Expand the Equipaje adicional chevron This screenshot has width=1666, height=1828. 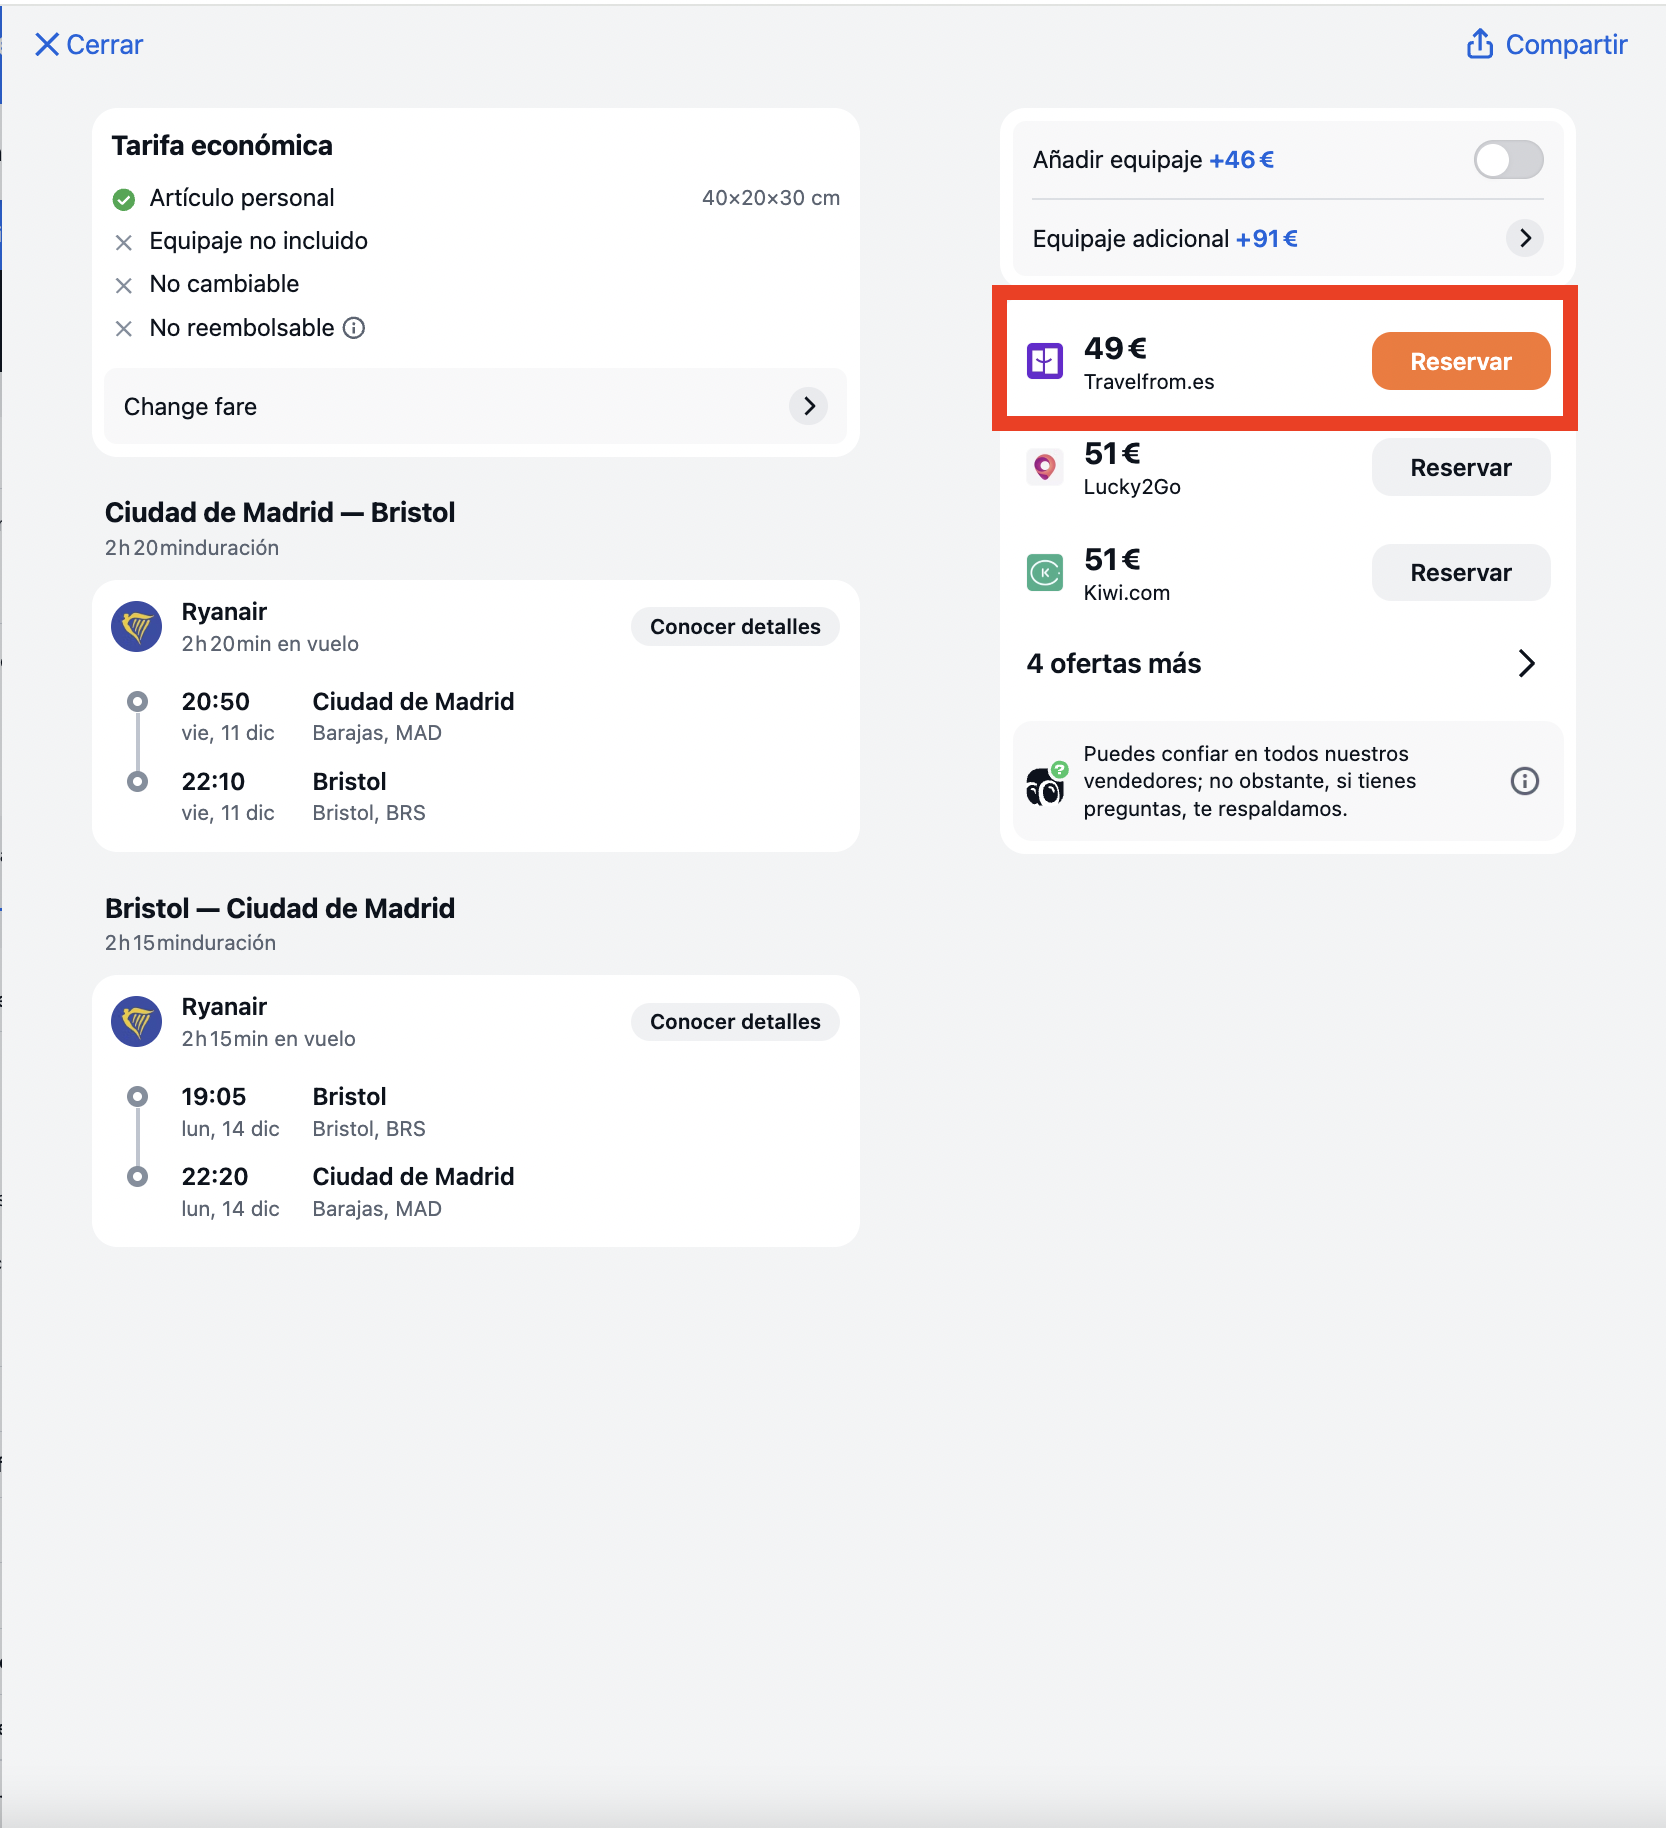coord(1524,238)
